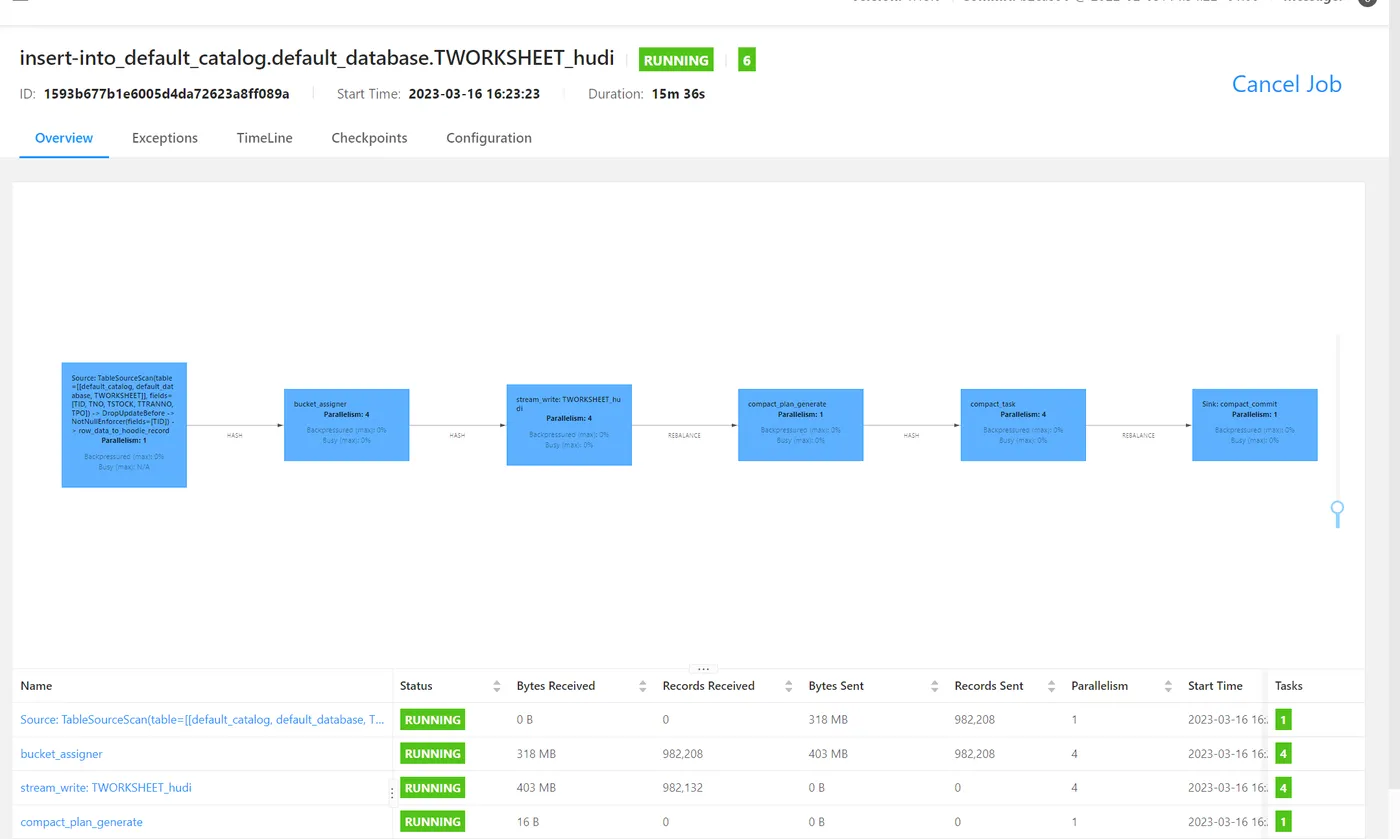Click the graph zoom slider handle
1400x839 pixels.
[x=1337, y=509]
